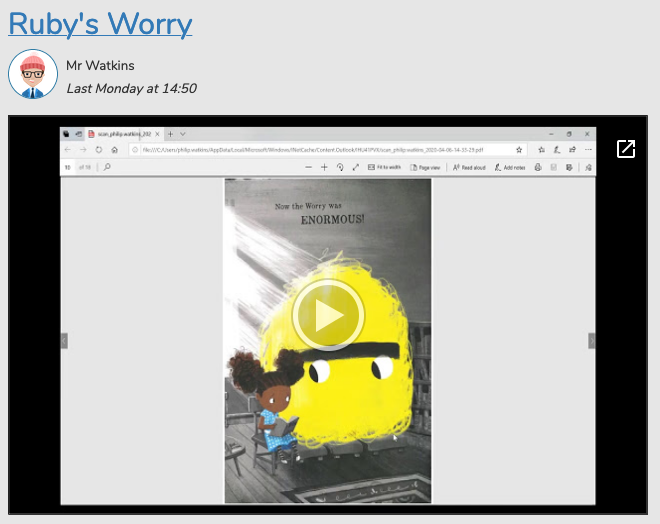Screen dimensions: 660x524
Task: Rotate the PDF page
Action: point(340,167)
